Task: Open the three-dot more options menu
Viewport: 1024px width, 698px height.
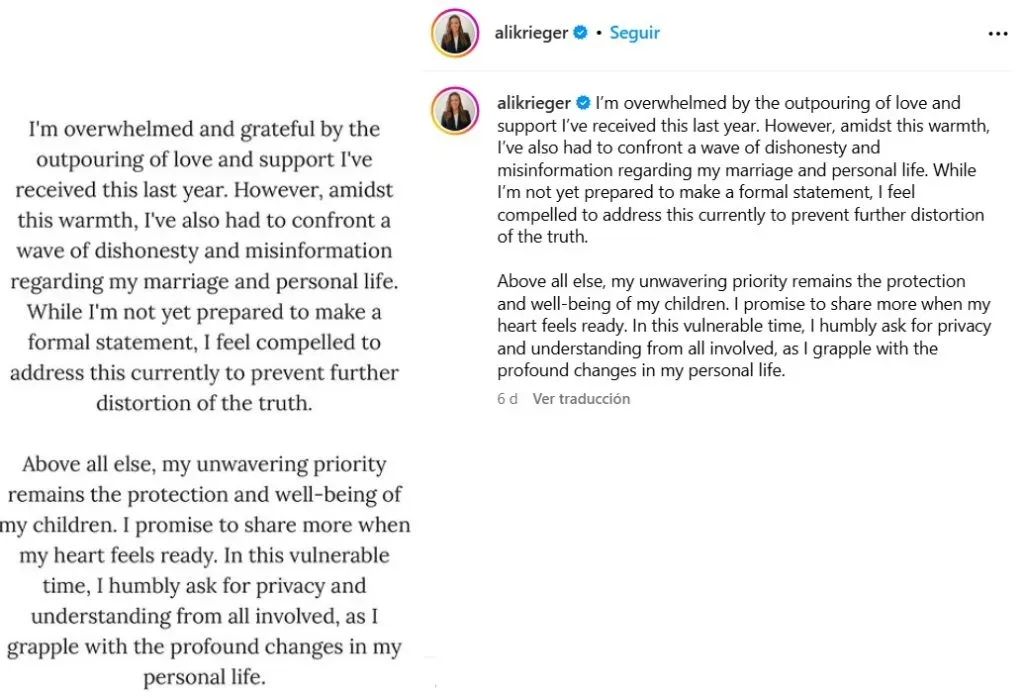Action: point(997,33)
